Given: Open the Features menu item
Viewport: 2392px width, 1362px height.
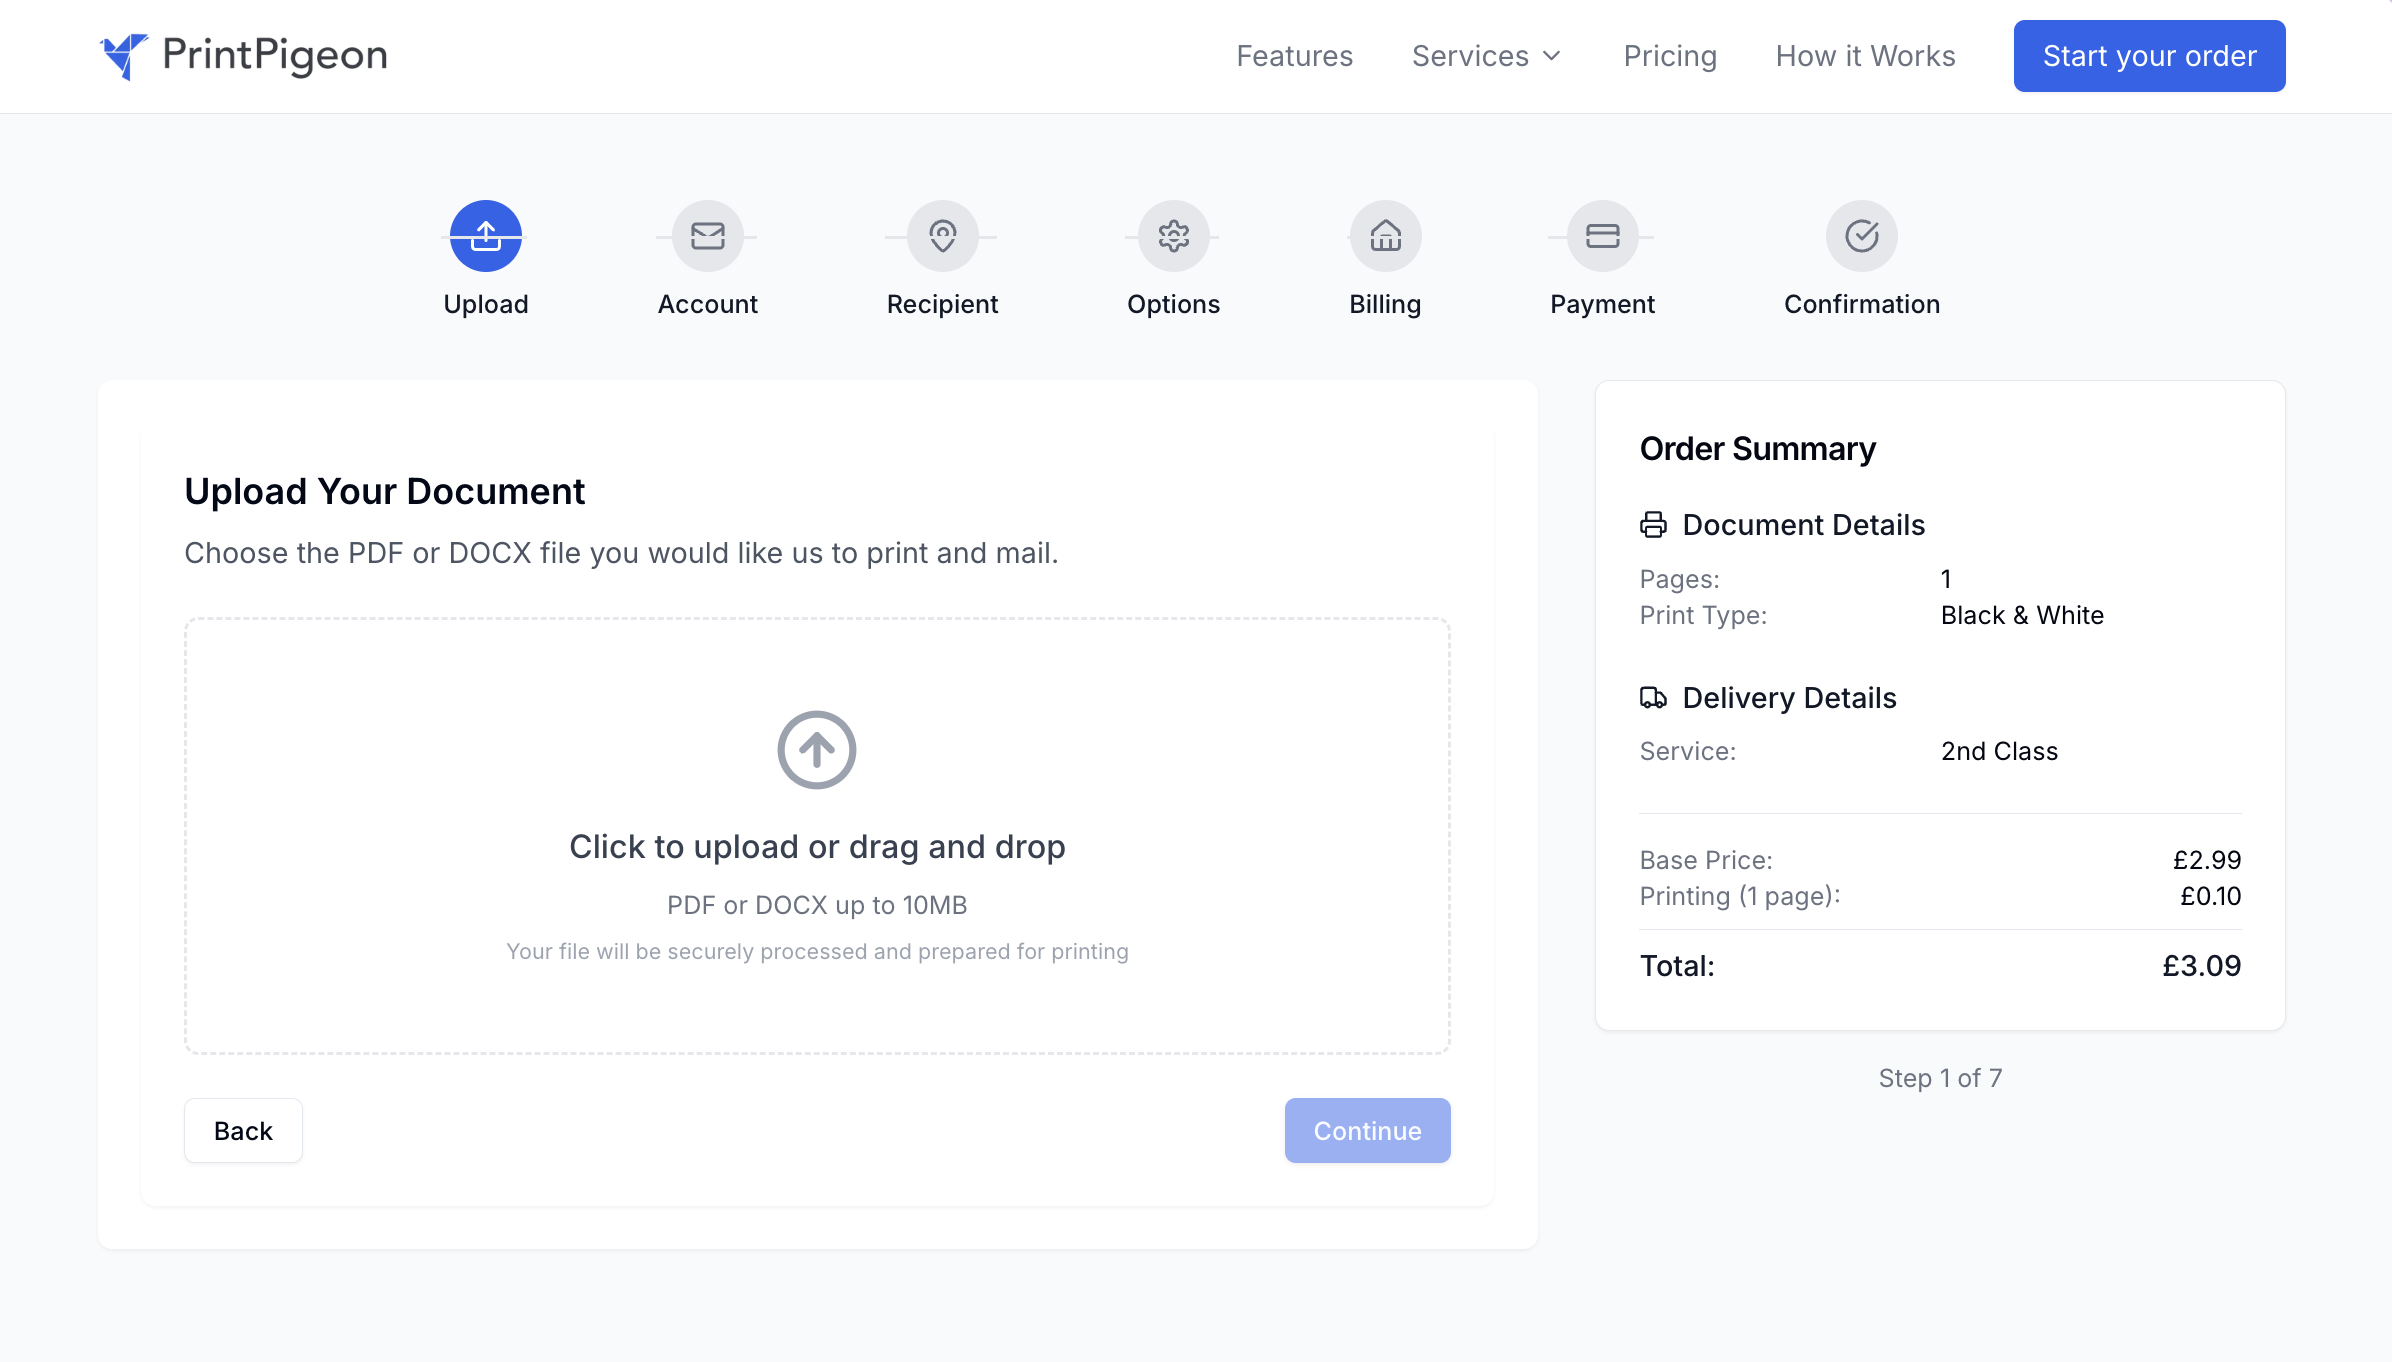Looking at the screenshot, I should [x=1294, y=56].
